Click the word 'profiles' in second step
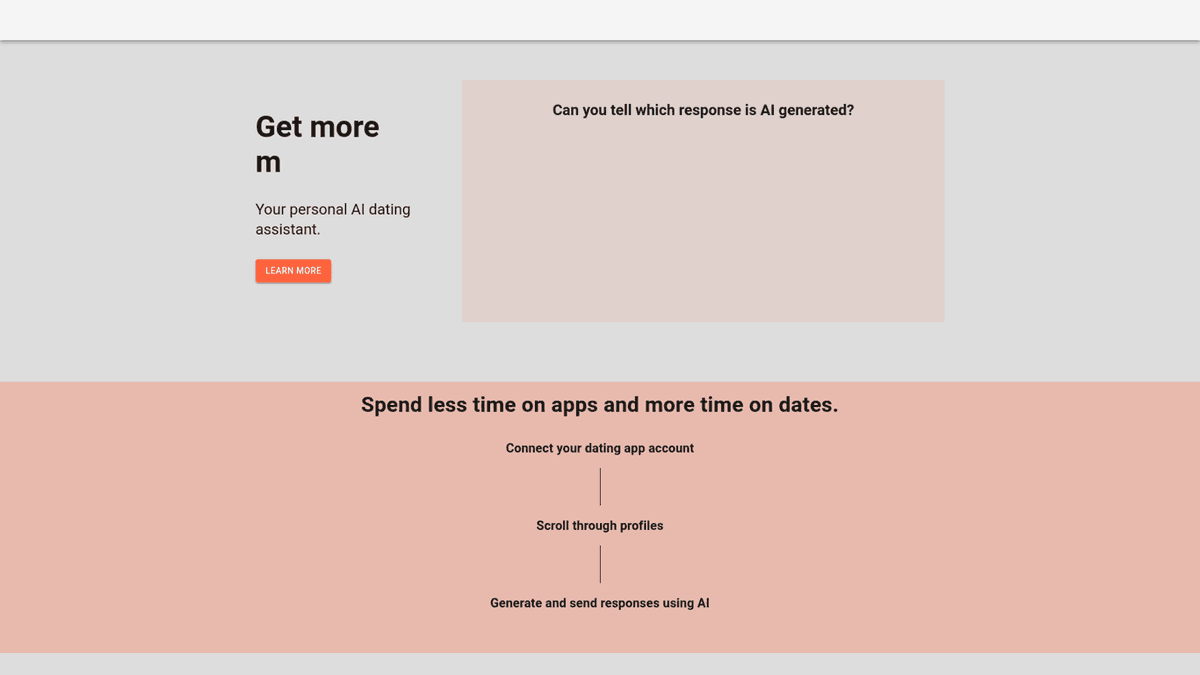Image resolution: width=1200 pixels, height=675 pixels. point(642,525)
